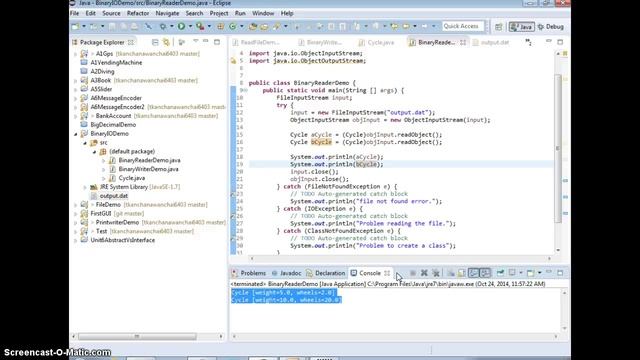The image size is (640, 360).
Task: Click the Package Explorer horizontal scrollbar
Action: click(x=137, y=337)
